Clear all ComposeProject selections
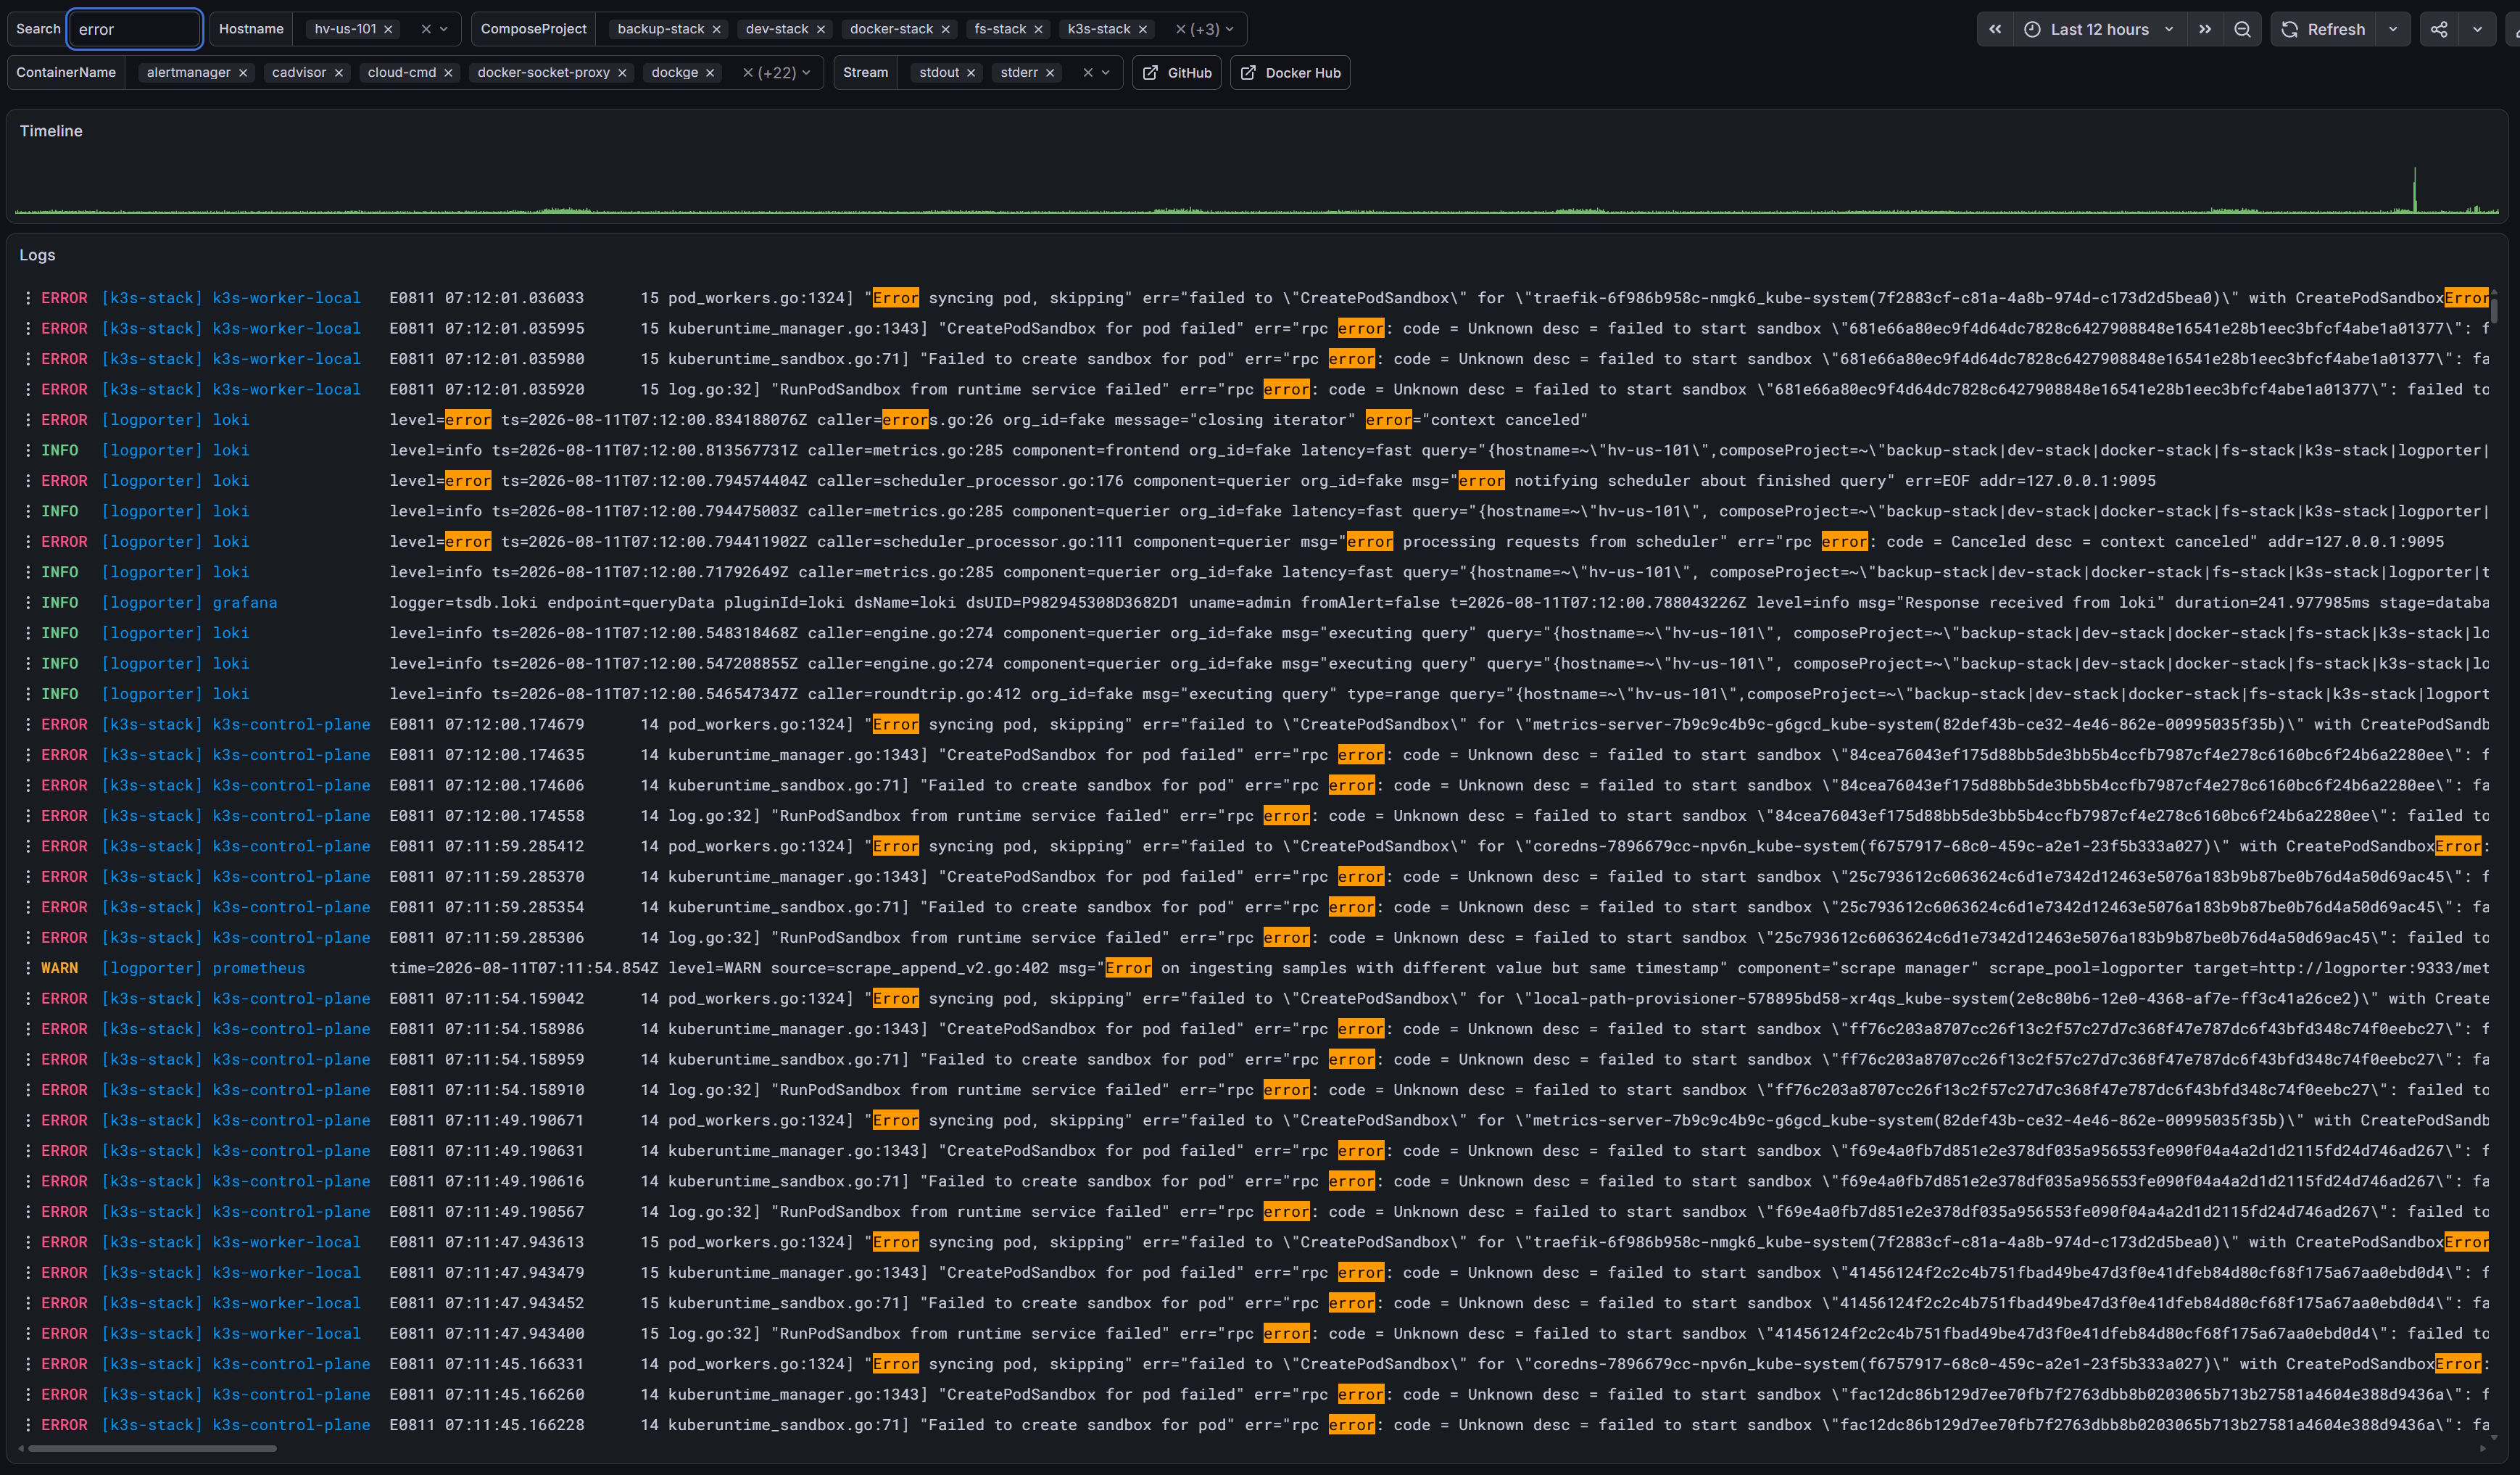 tap(1180, 29)
